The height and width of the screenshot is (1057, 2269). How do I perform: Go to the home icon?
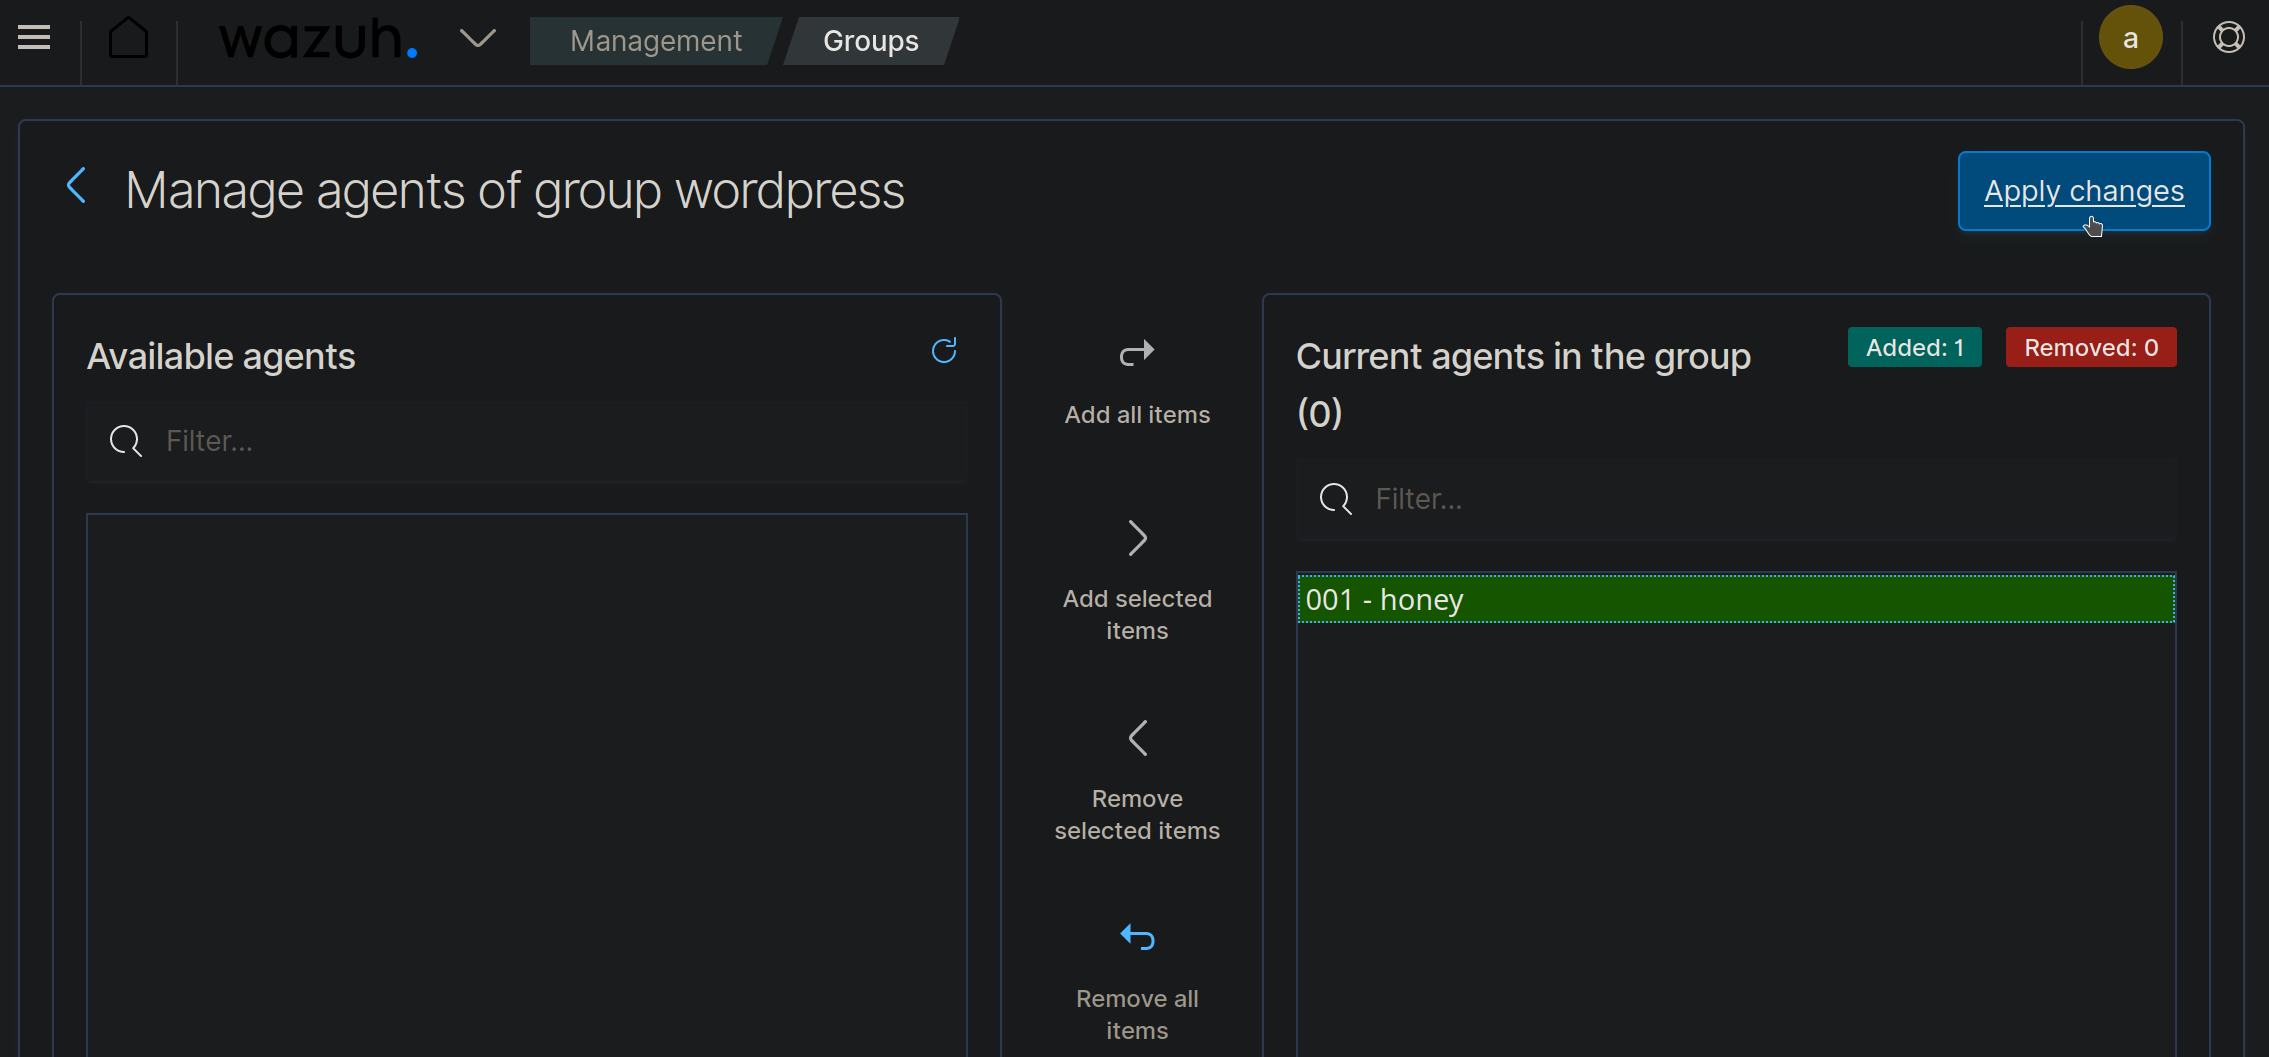[128, 39]
